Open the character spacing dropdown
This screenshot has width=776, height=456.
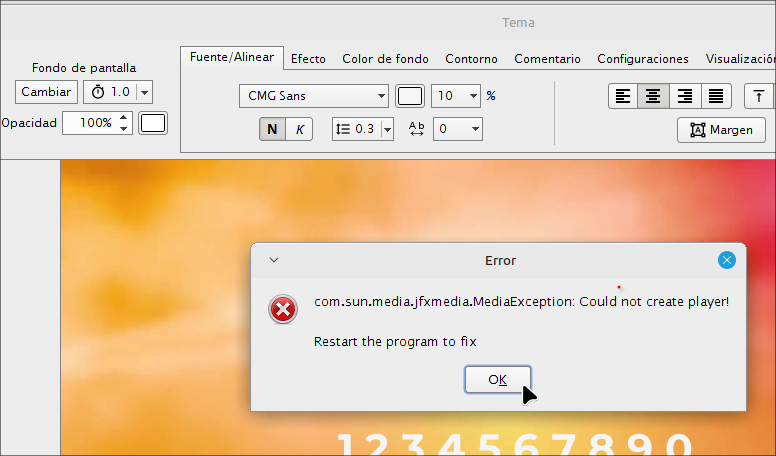[458, 129]
